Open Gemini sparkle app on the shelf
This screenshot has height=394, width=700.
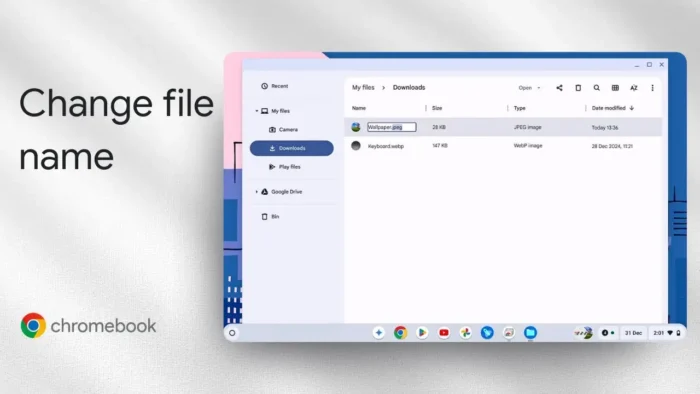(379, 333)
